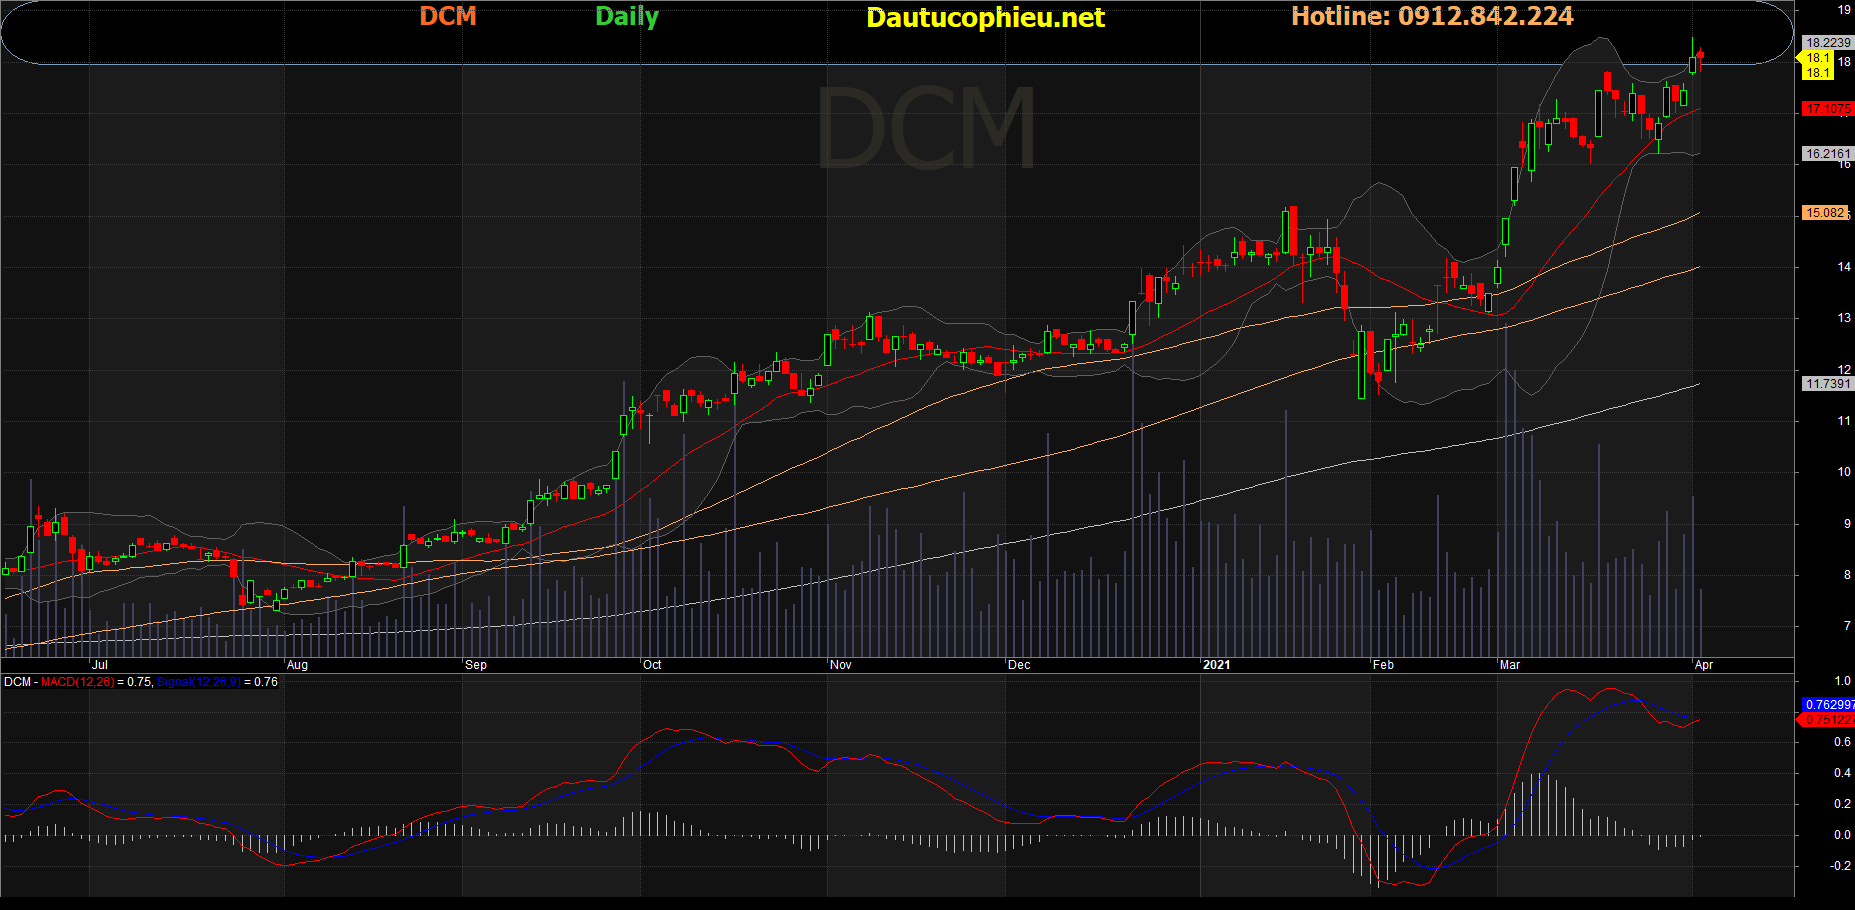Viewport: 1855px width, 910px height.
Task: Jump to the Sep date marker
Action: [x=476, y=665]
